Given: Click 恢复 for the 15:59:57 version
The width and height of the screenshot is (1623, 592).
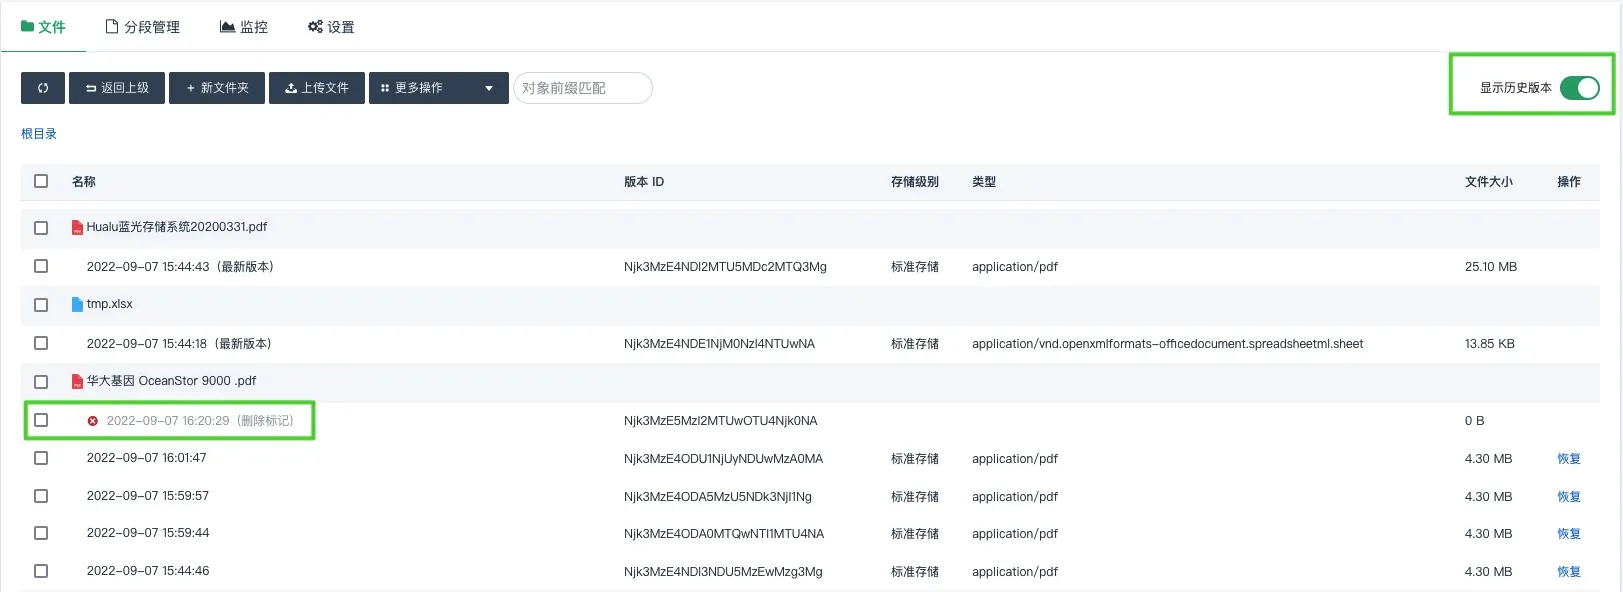Looking at the screenshot, I should tap(1568, 497).
